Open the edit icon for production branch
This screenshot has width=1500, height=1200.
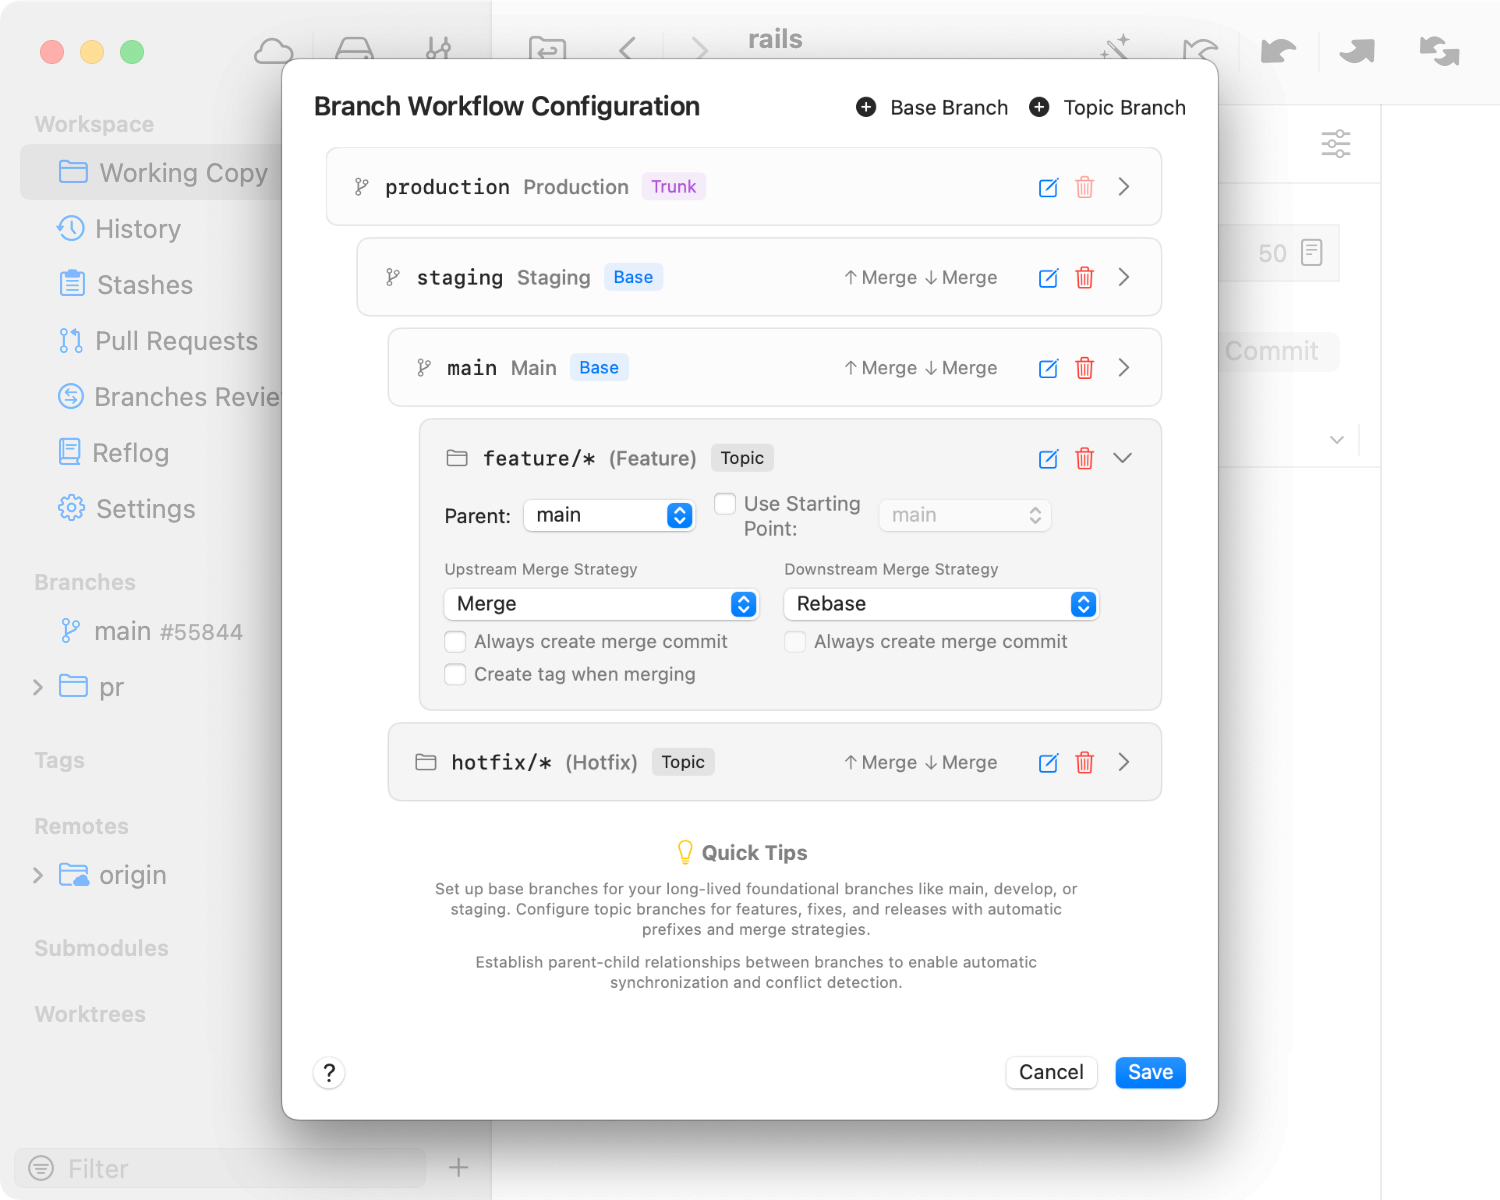1048,187
